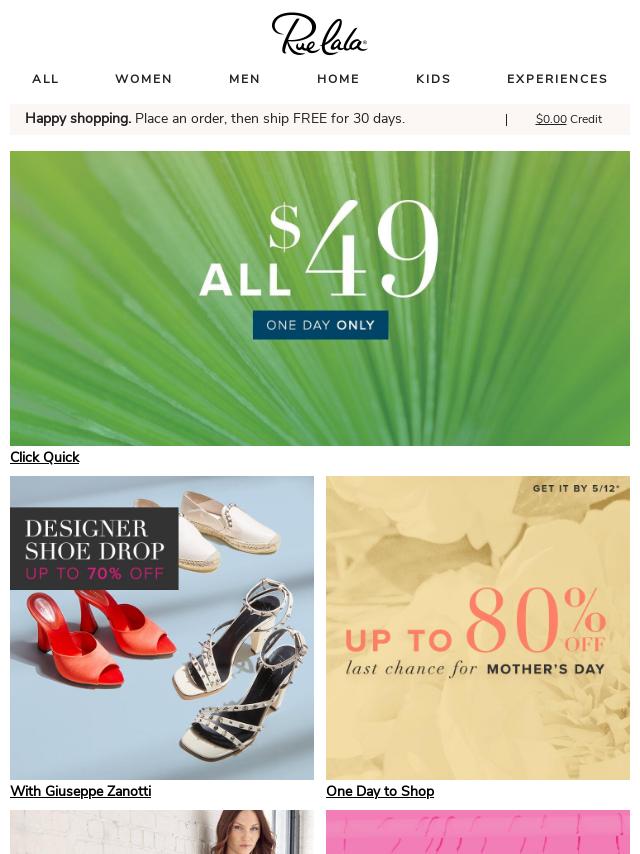
Task: Click the Rue La La logo
Action: coord(319,34)
